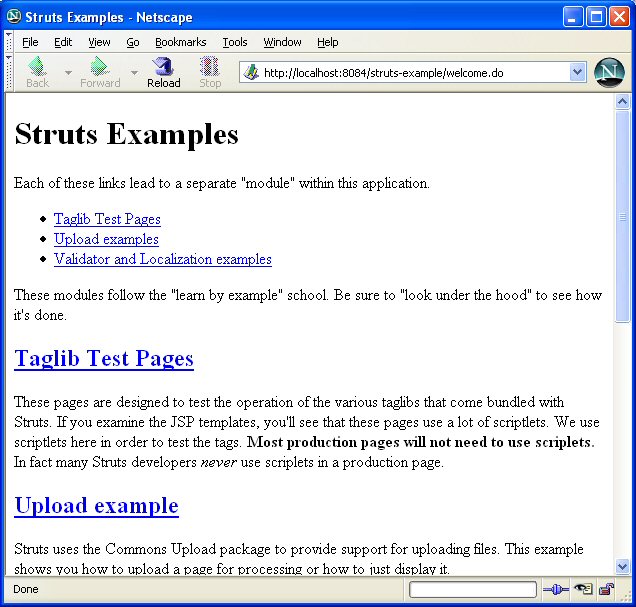Viewport: 636px width, 607px height.
Task: Open Validator and Localization examples link
Action: pyautogui.click(x=163, y=259)
